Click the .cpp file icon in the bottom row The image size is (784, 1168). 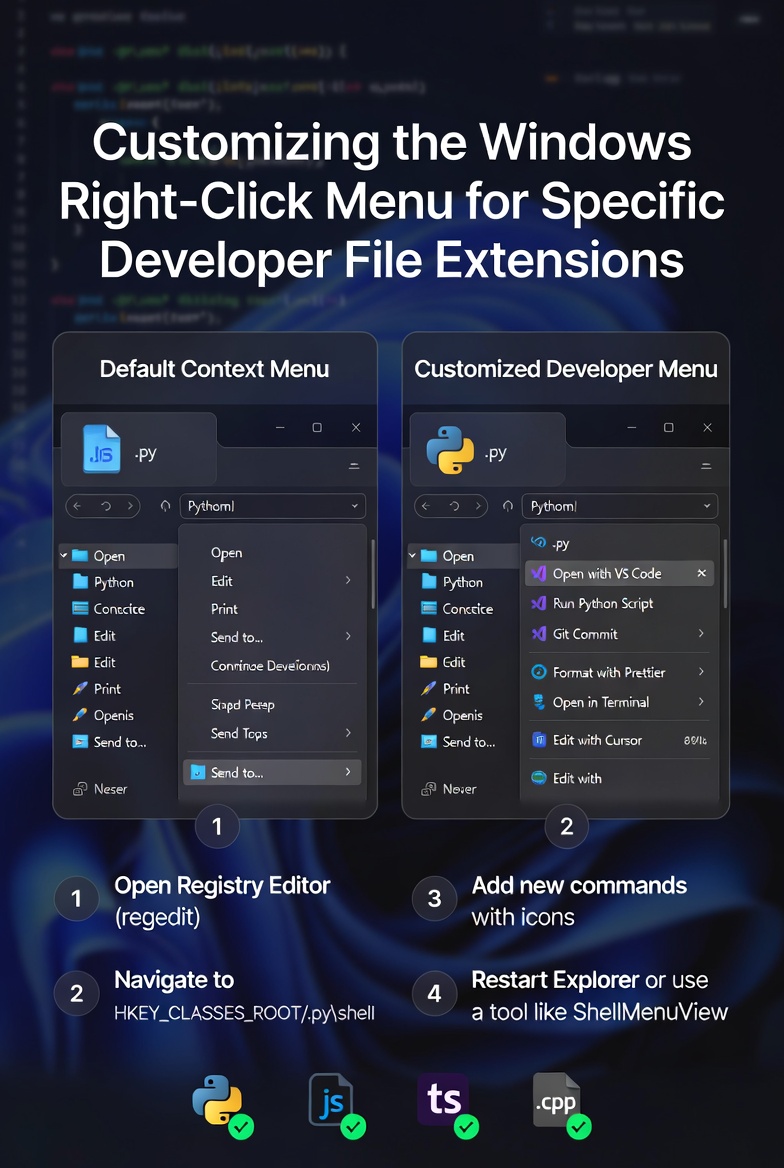pyautogui.click(x=556, y=1100)
